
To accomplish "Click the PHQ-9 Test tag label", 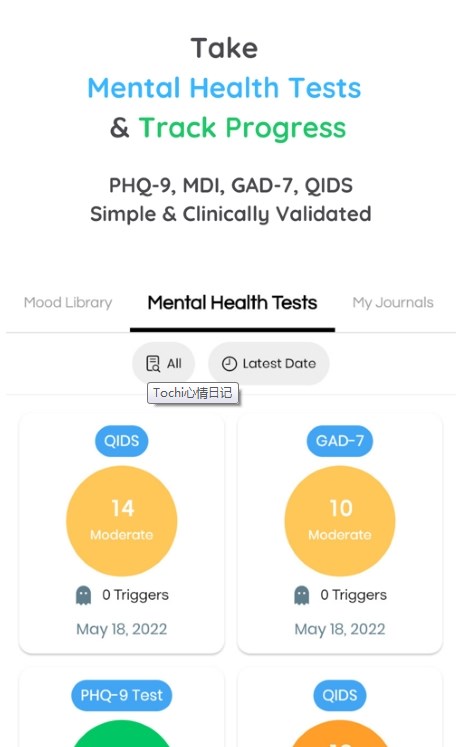I will tap(122, 695).
